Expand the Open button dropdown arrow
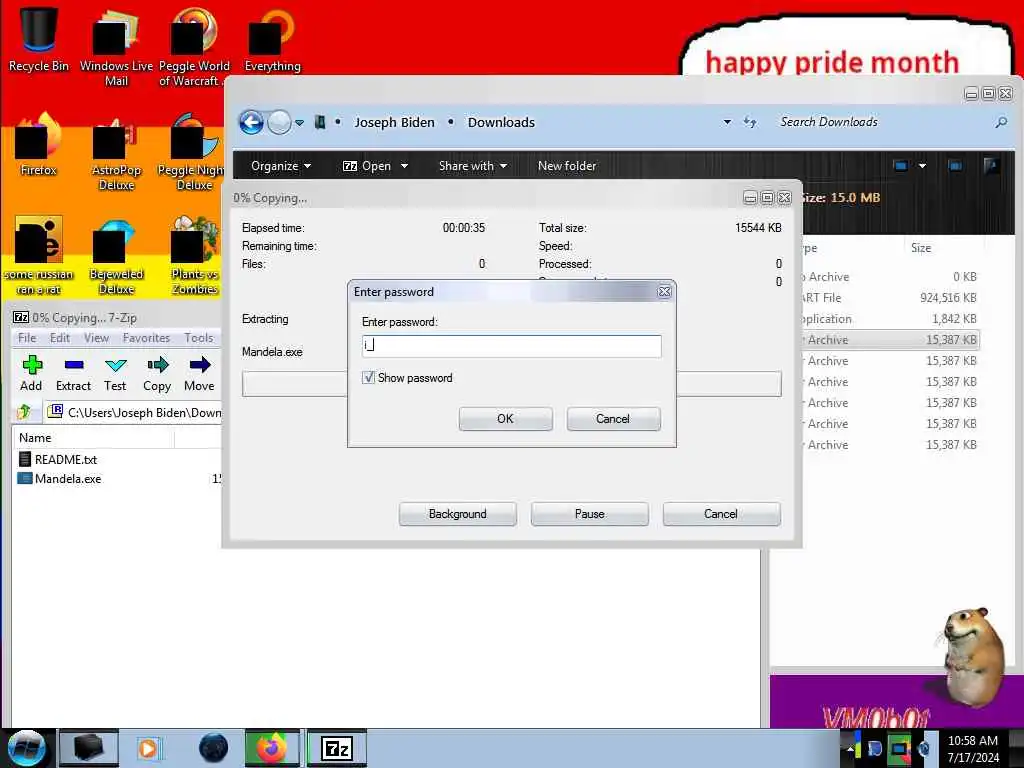This screenshot has width=1024, height=768. point(404,166)
